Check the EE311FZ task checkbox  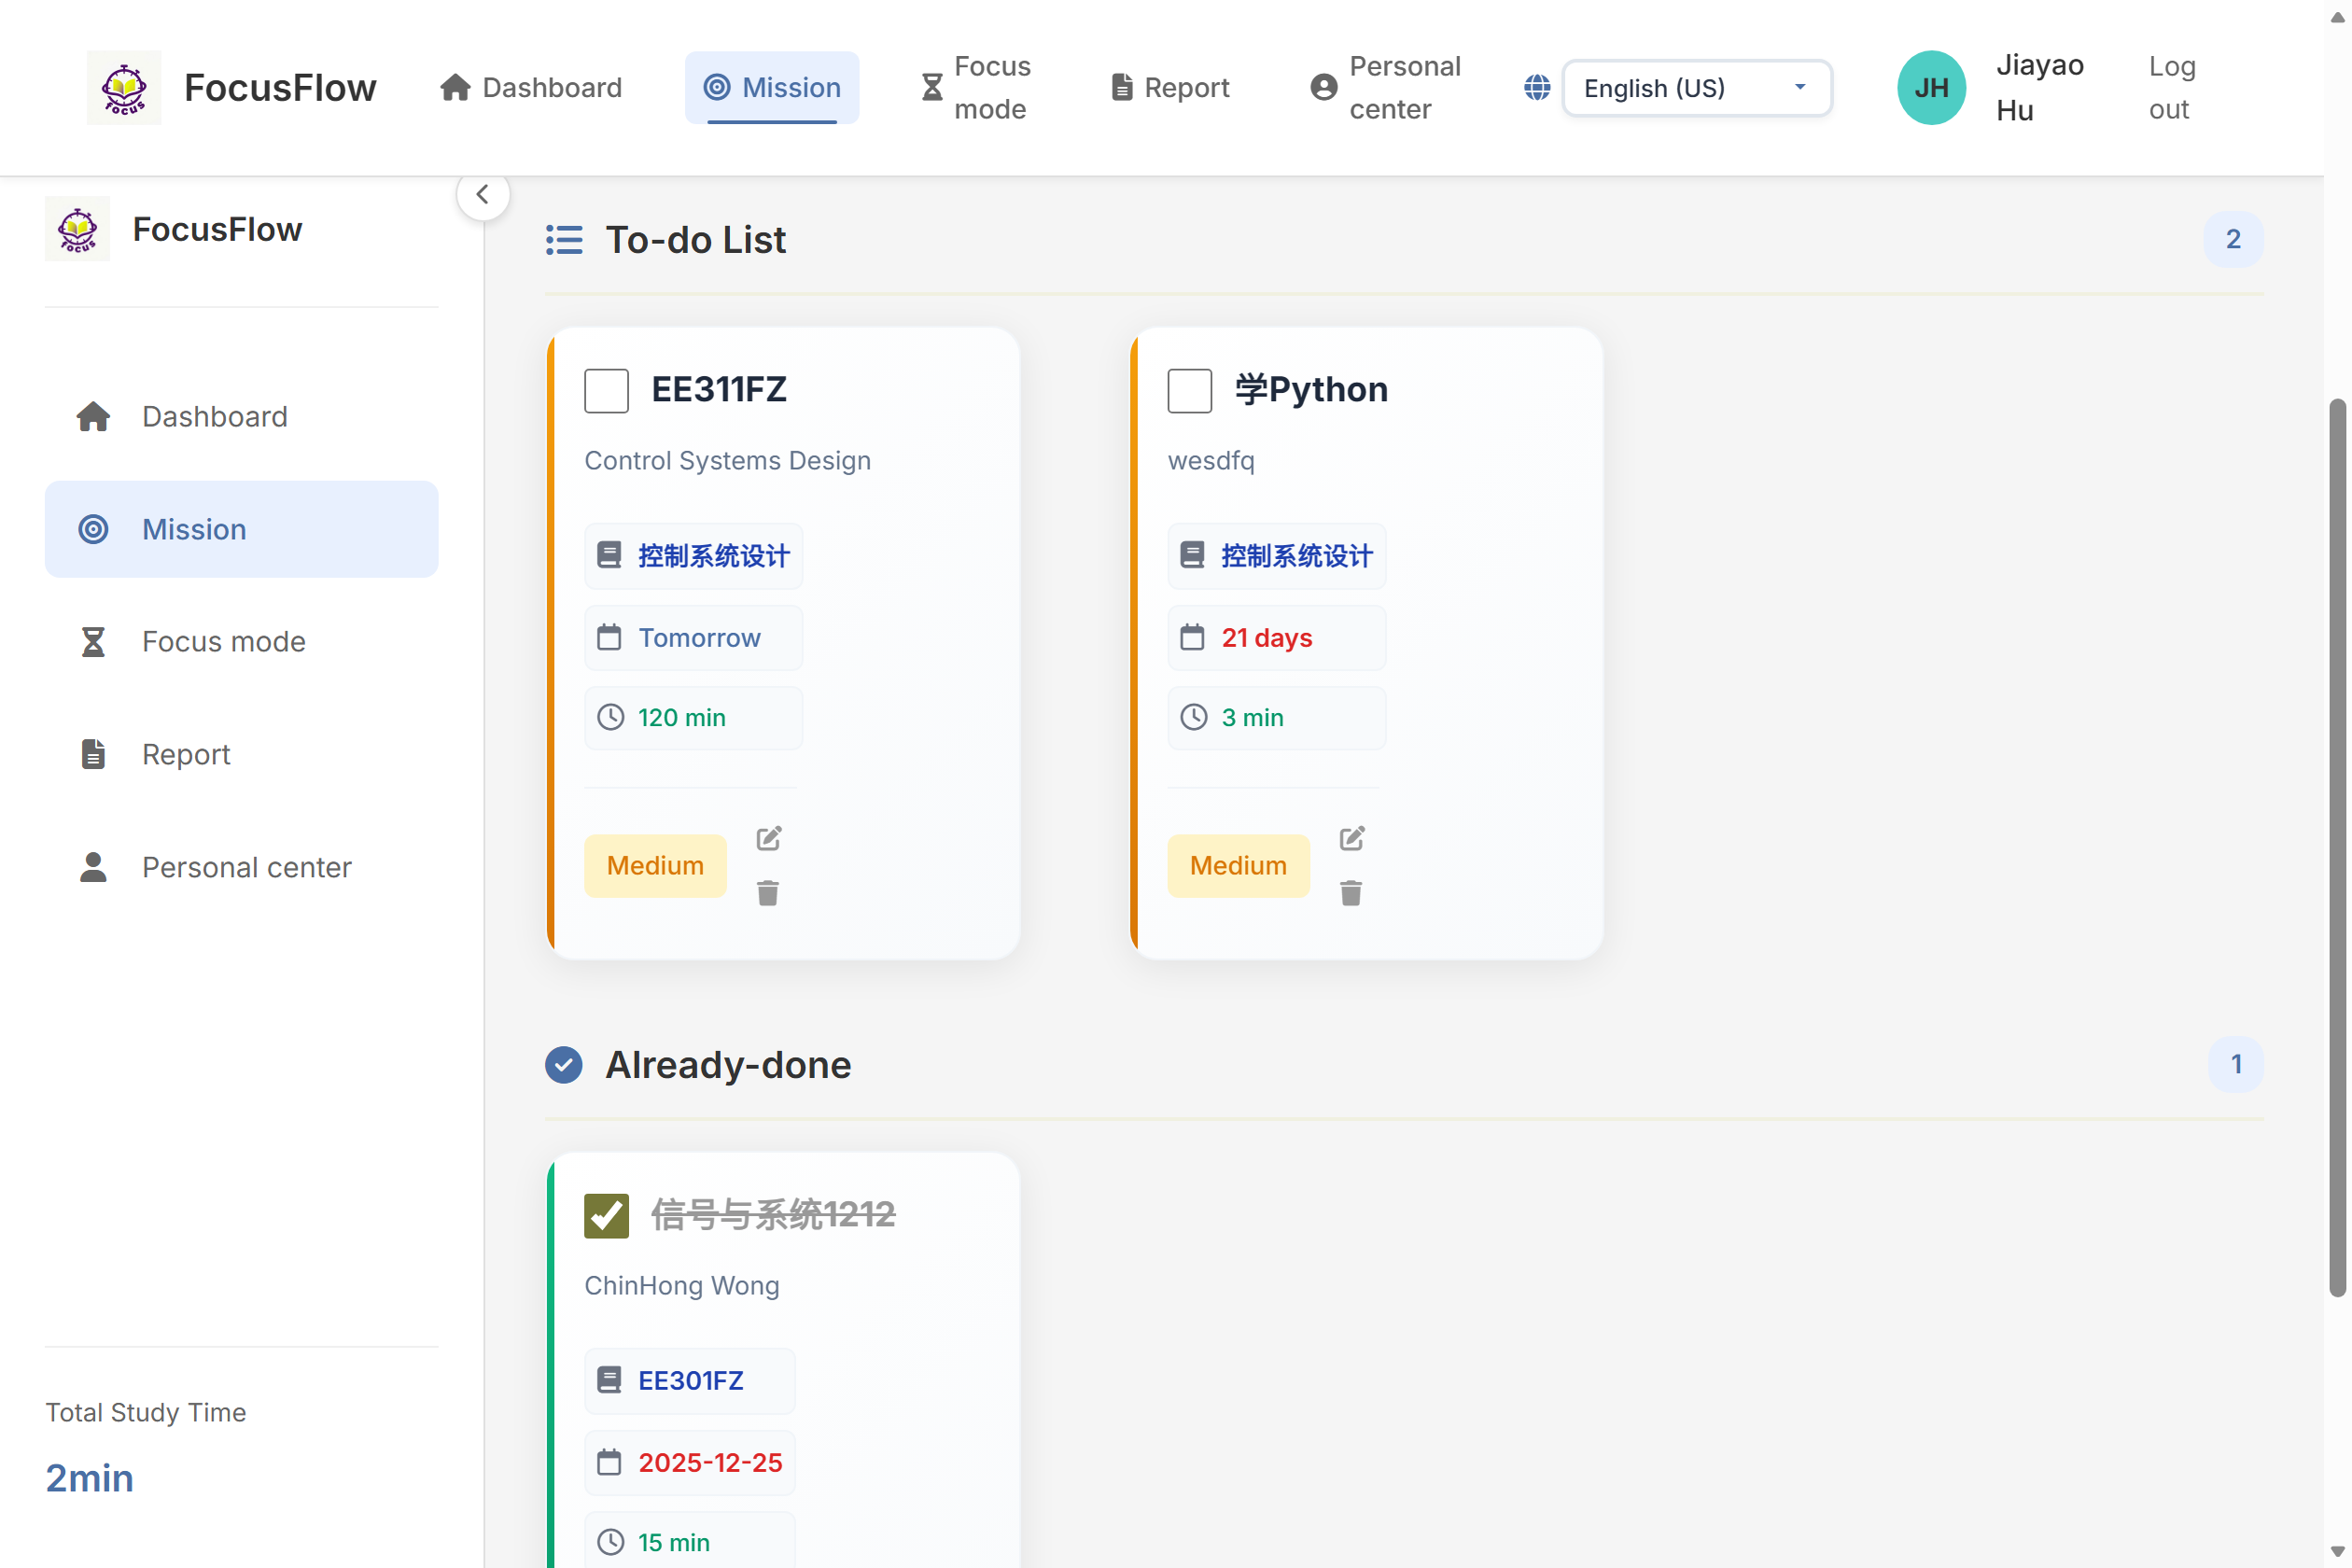tap(606, 390)
